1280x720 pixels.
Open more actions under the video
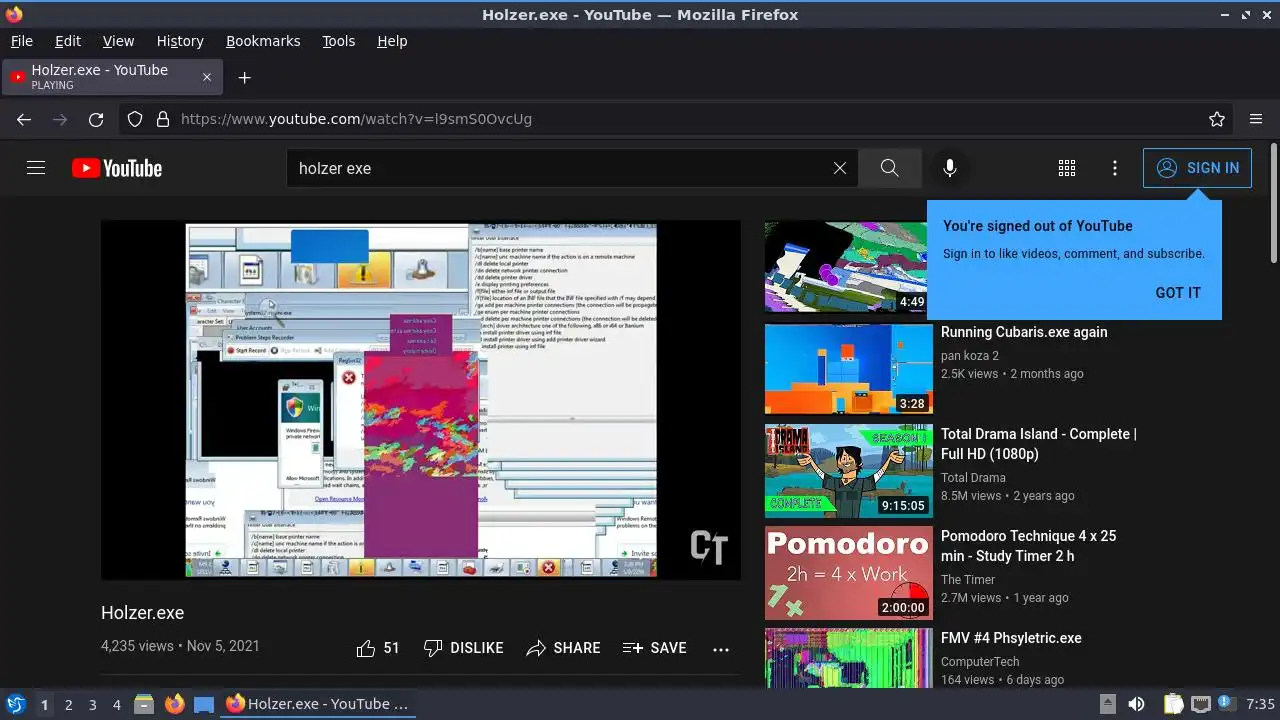721,649
